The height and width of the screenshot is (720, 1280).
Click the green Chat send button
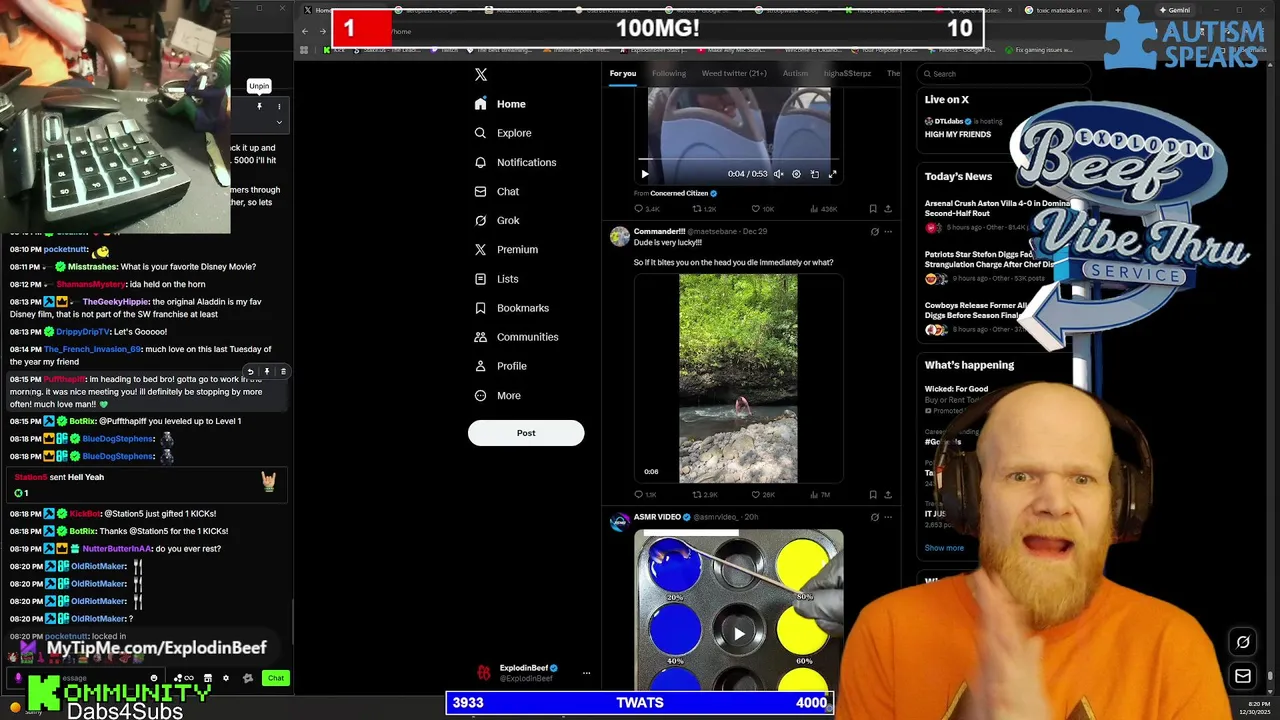pos(276,678)
